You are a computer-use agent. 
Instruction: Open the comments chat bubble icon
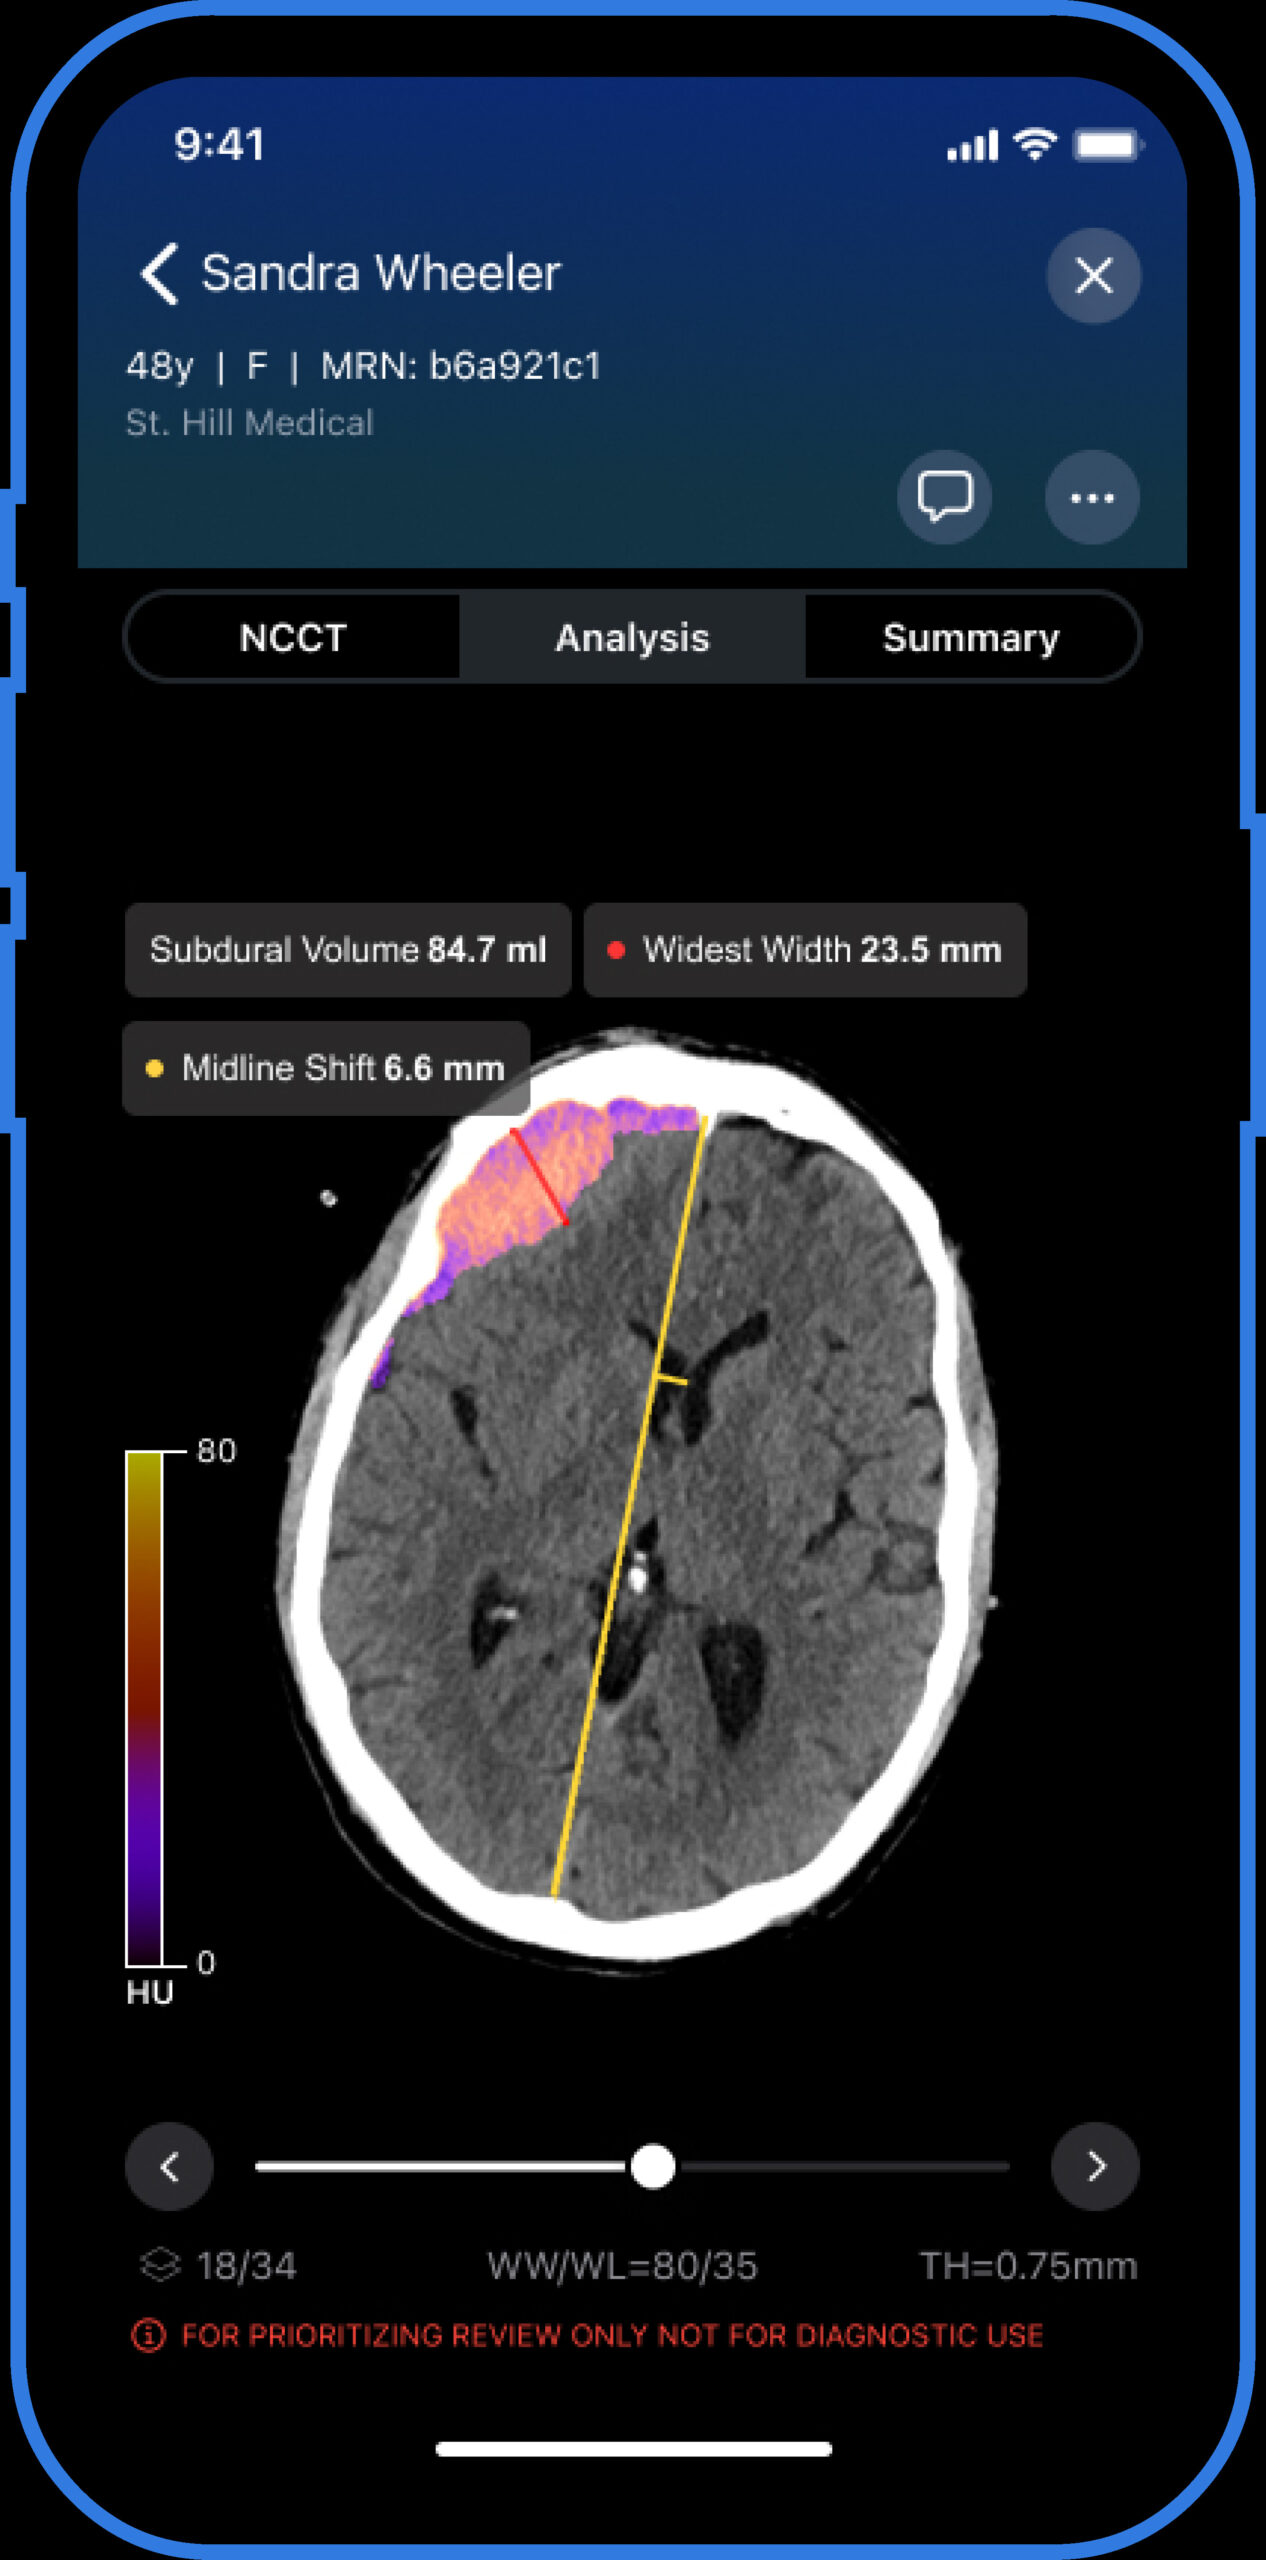point(944,496)
